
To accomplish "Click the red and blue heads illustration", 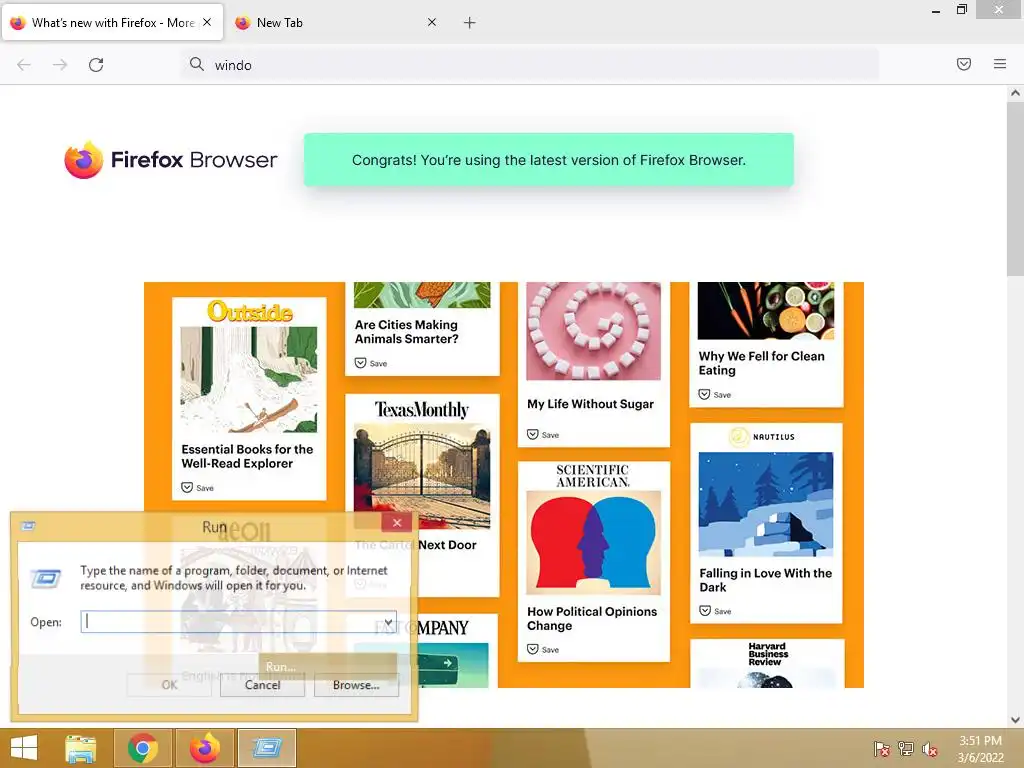I will click(x=593, y=543).
